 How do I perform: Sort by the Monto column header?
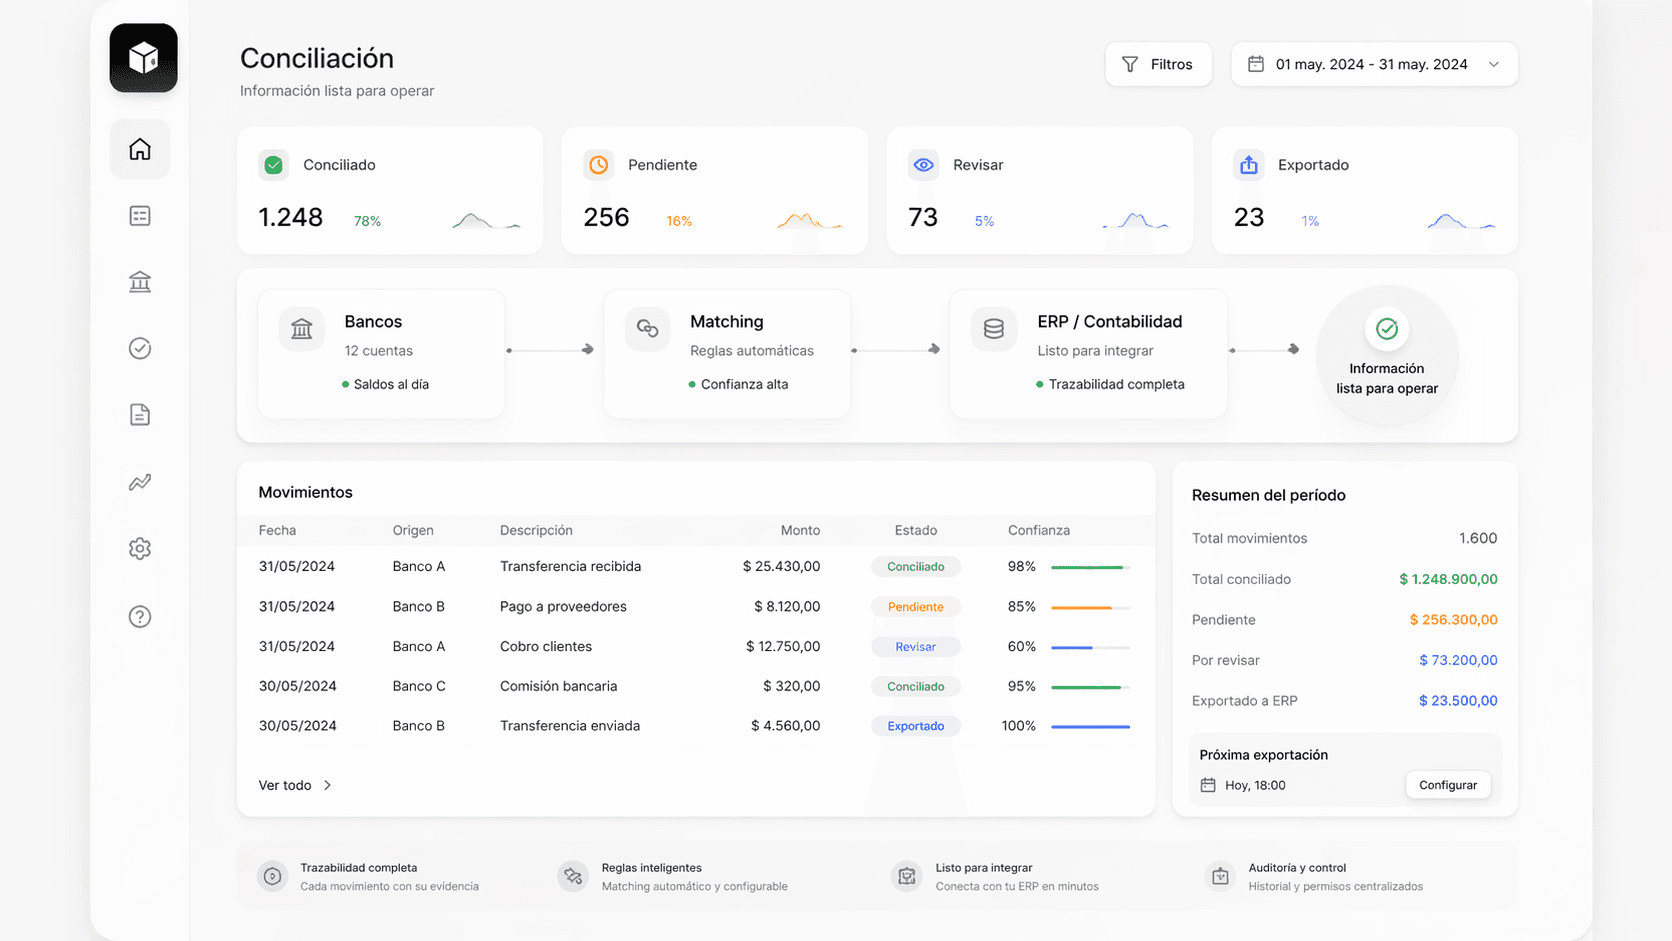[800, 530]
